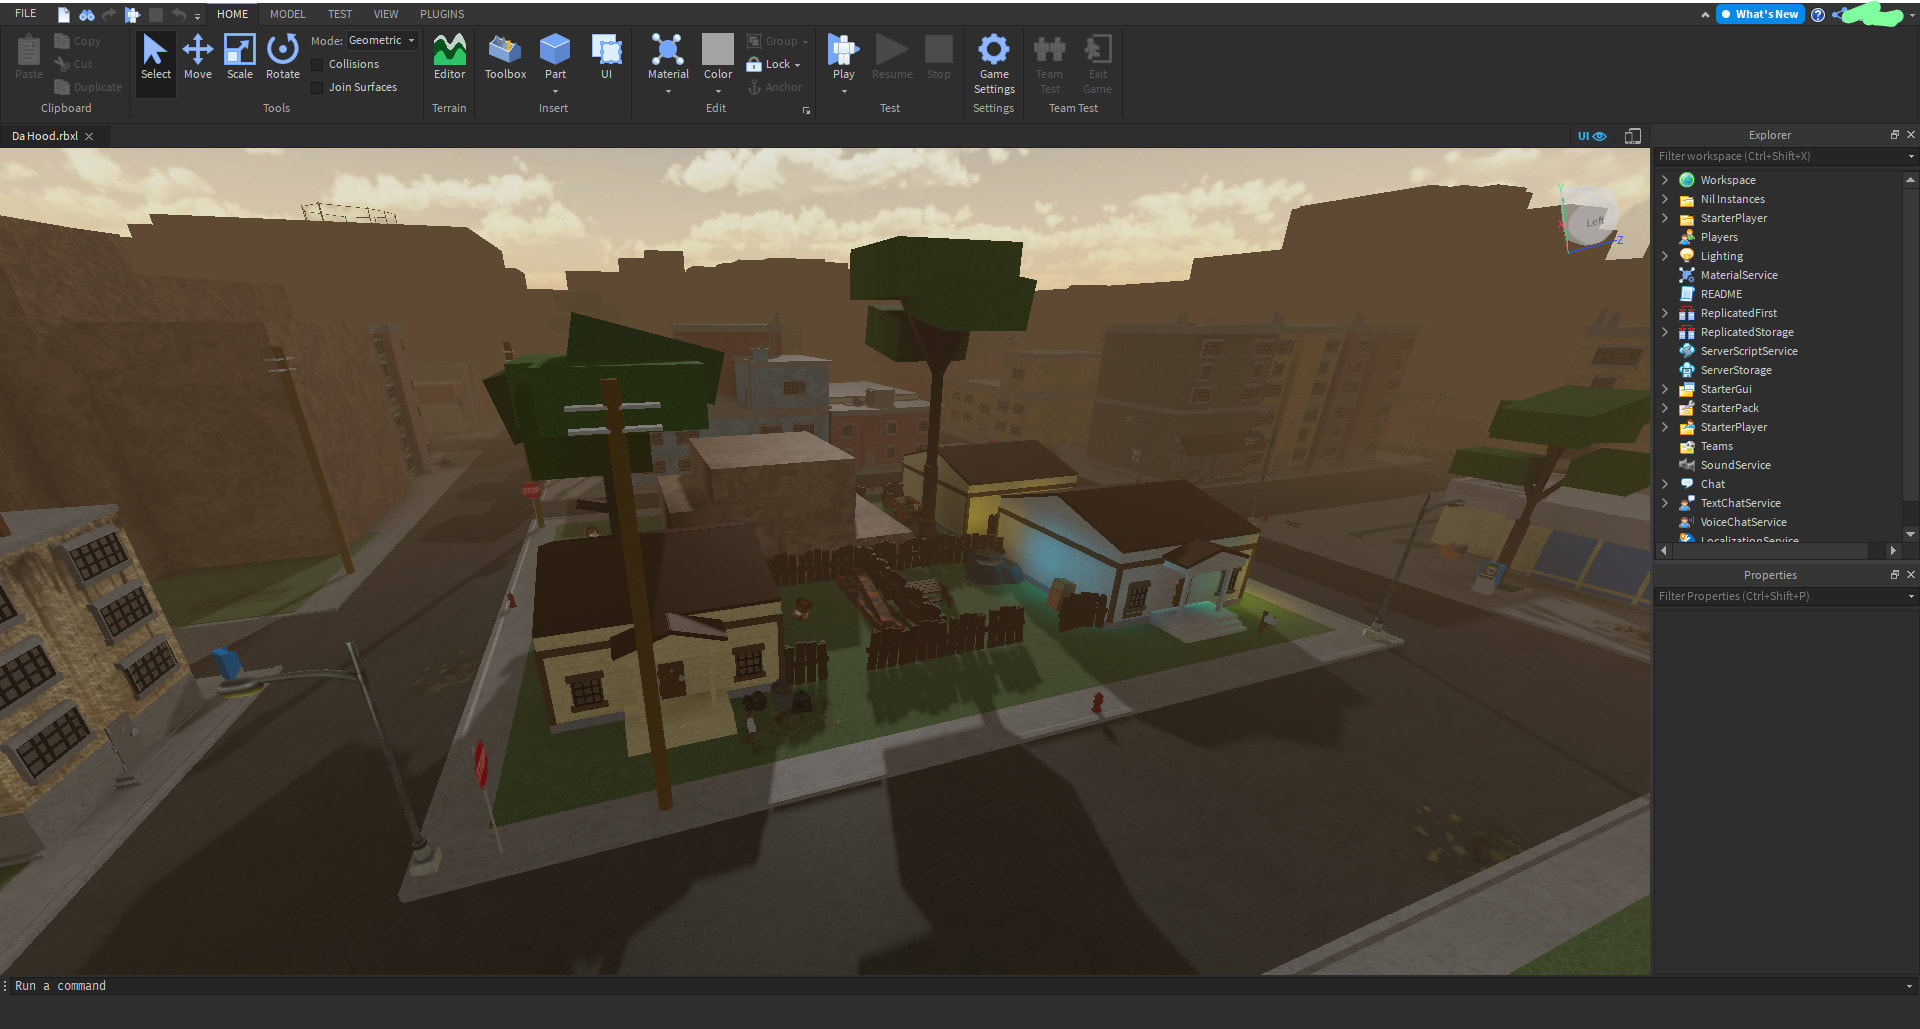Image resolution: width=1920 pixels, height=1029 pixels.
Task: Click the insert part icon in quick access bar
Action: [x=132, y=14]
